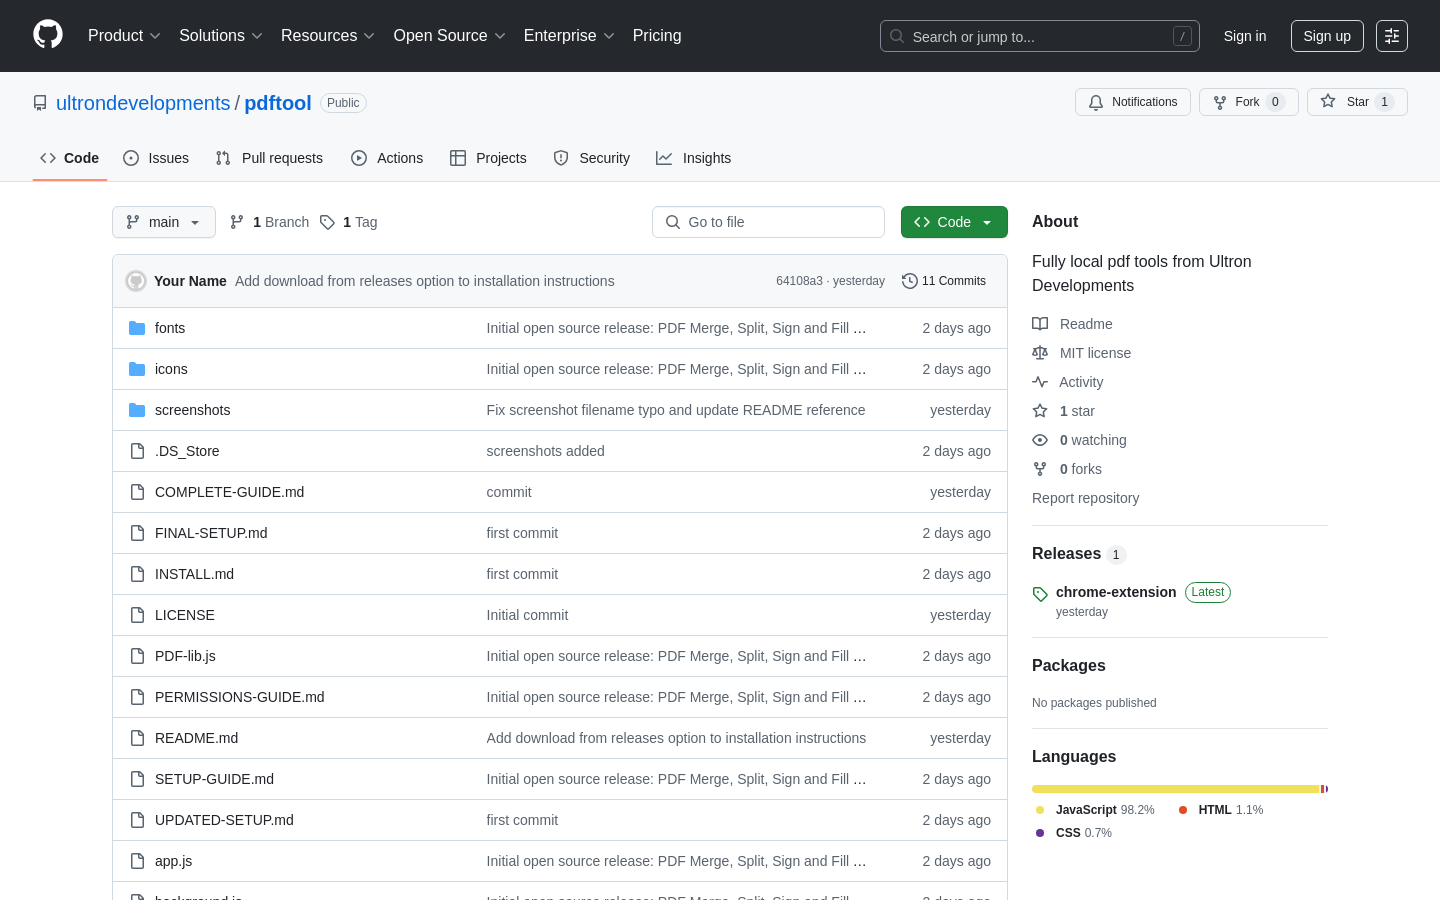
Task: Open the UPDATED-SETUP.md file
Action: click(224, 820)
